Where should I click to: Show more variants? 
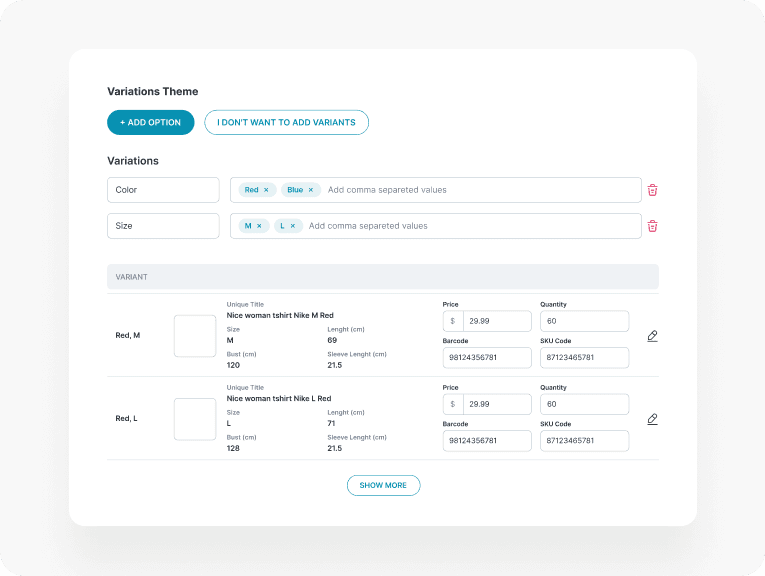383,485
